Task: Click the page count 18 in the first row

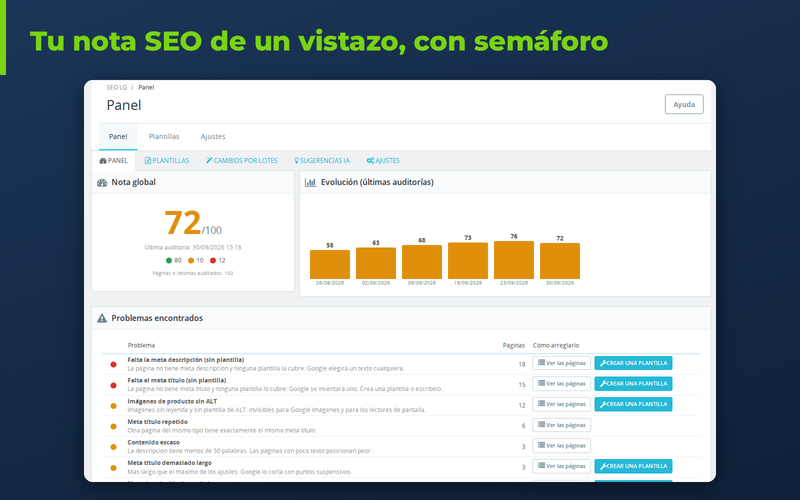Action: [521, 364]
